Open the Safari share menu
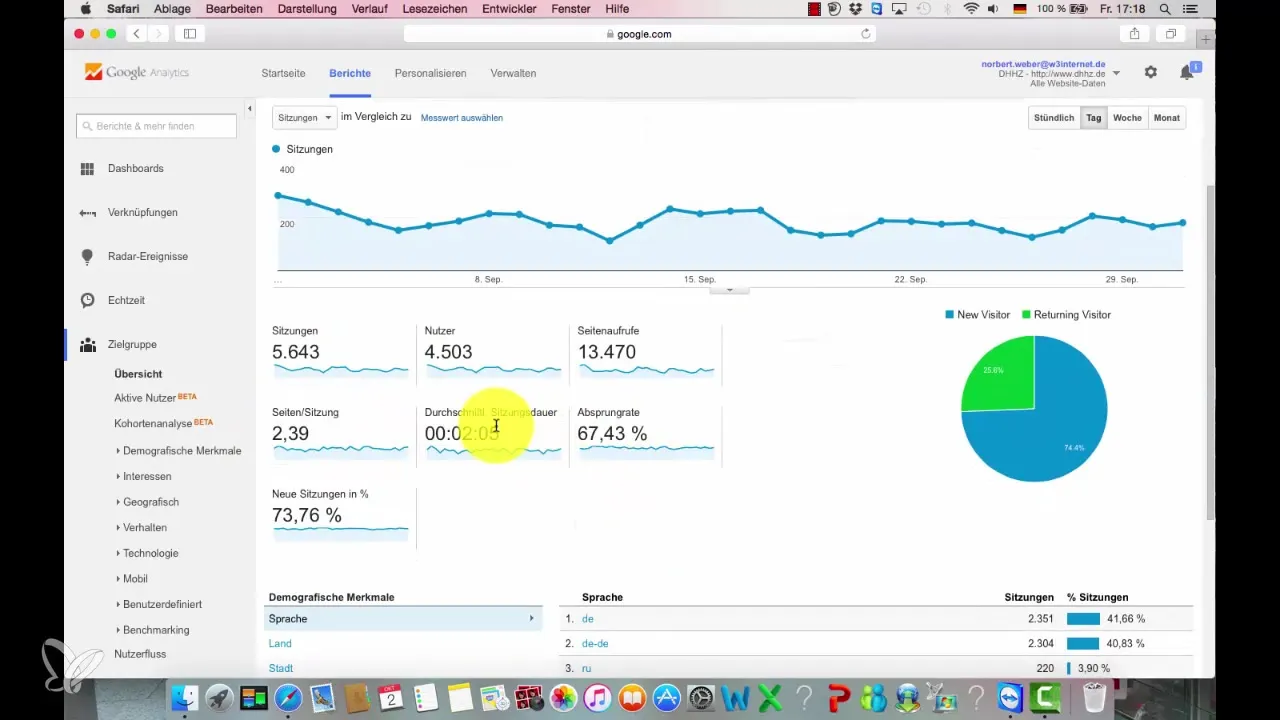The height and width of the screenshot is (720, 1280). 1135,34
